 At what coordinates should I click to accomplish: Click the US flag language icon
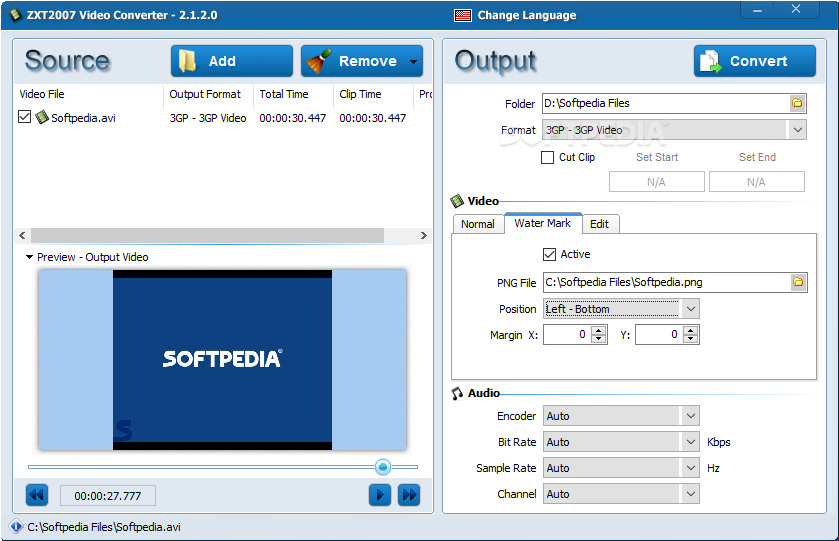(463, 16)
